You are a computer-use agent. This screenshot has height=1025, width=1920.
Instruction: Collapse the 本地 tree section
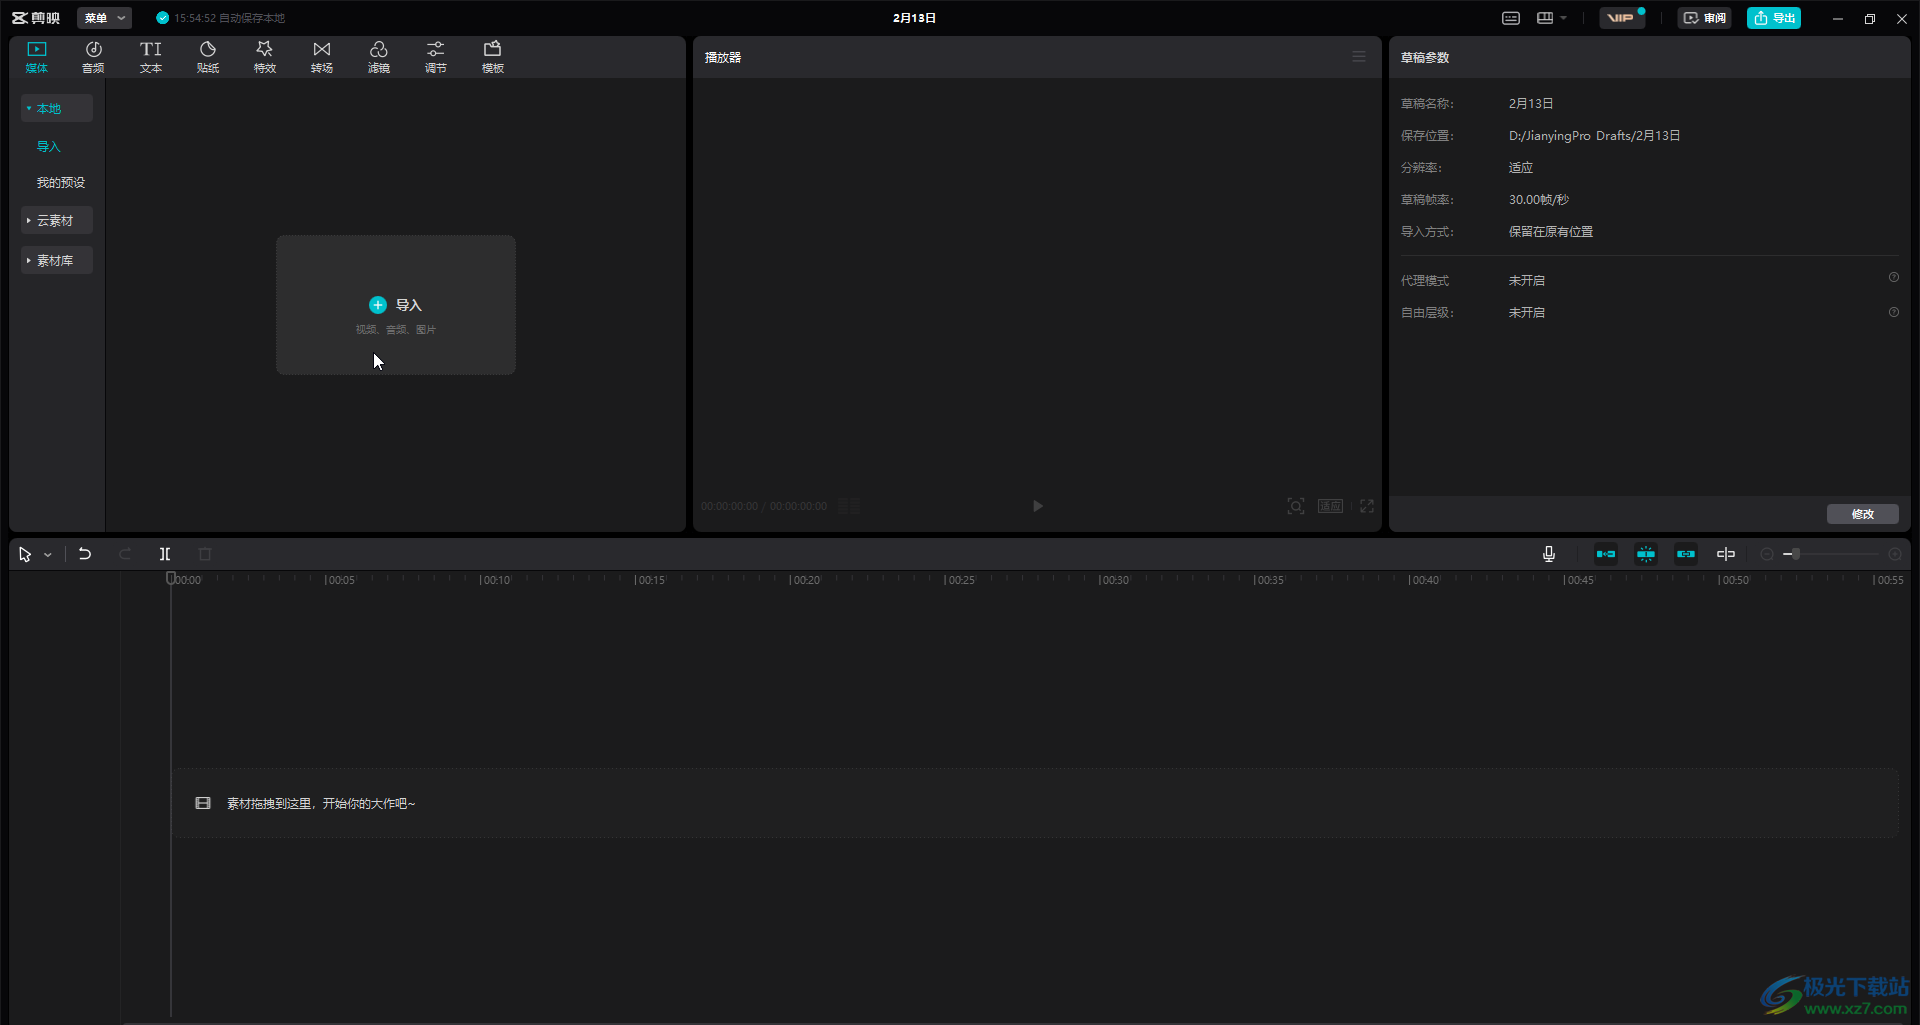pyautogui.click(x=57, y=108)
